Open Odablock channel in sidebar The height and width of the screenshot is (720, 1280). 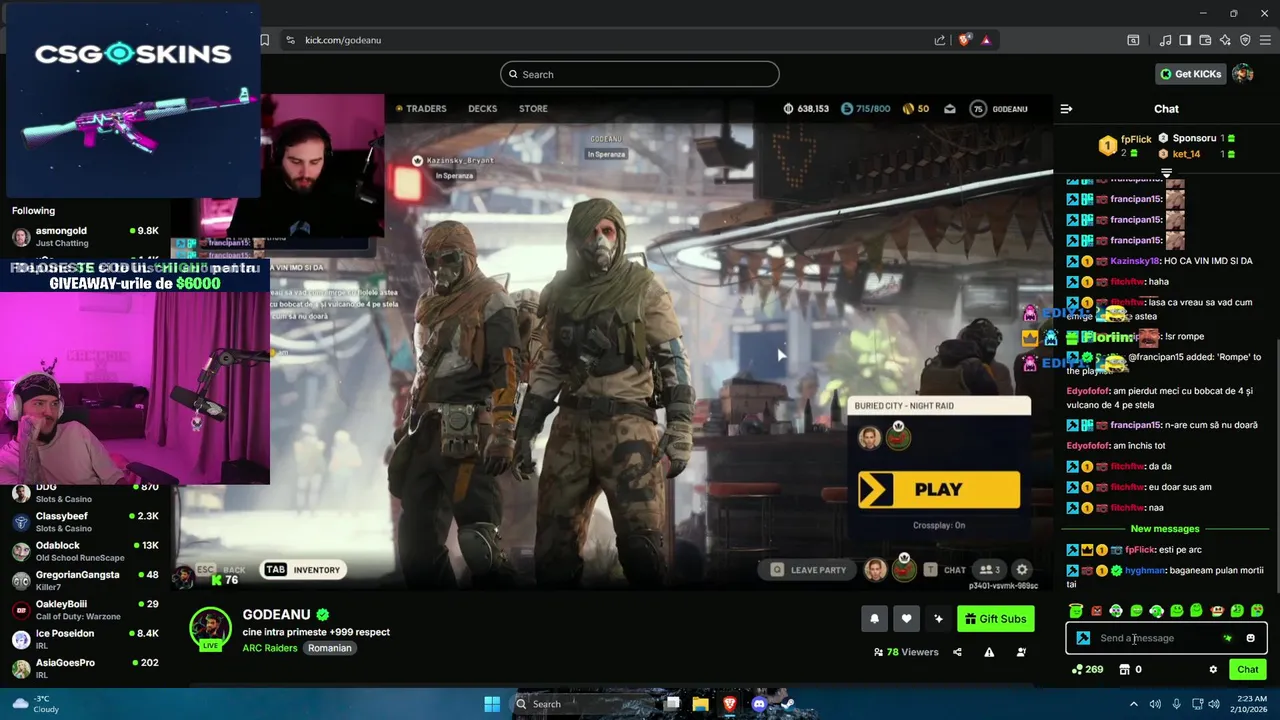click(86, 551)
